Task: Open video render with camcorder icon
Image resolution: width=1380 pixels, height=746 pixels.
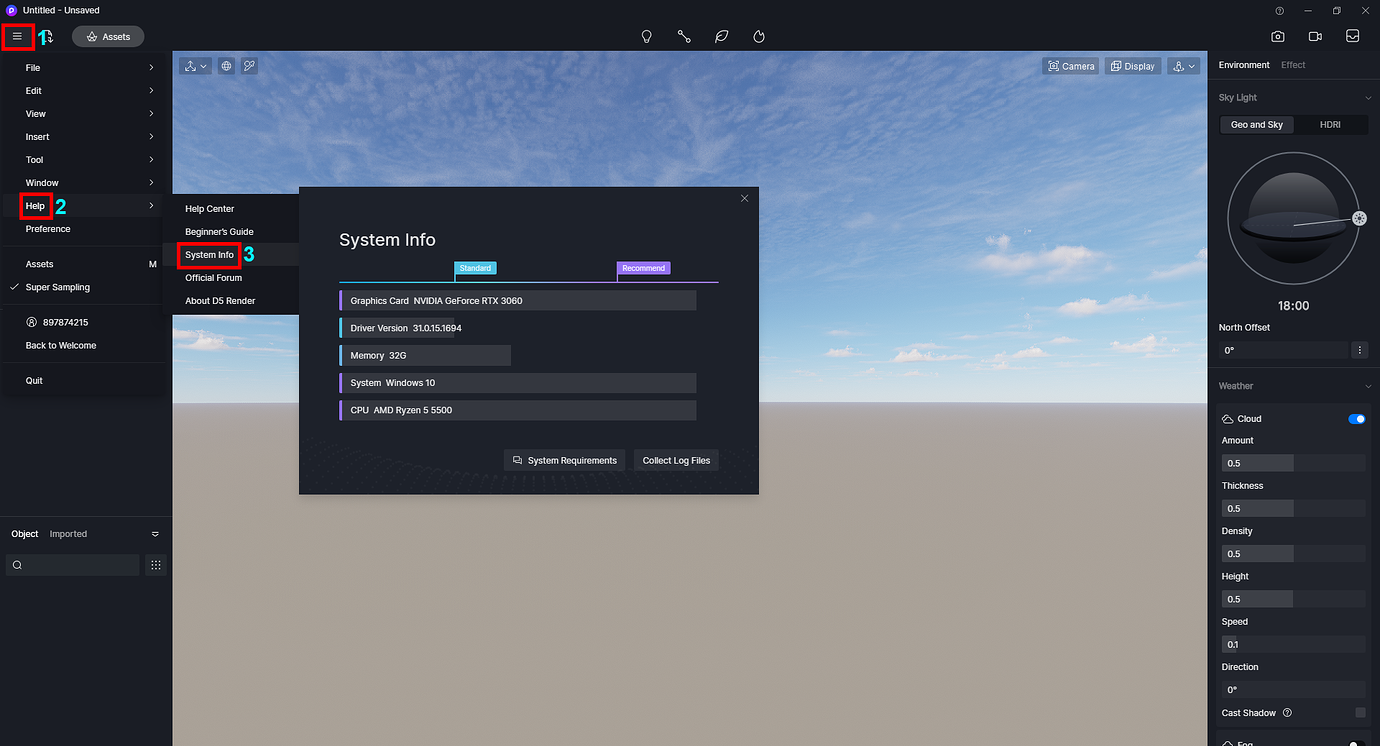Action: (x=1315, y=36)
